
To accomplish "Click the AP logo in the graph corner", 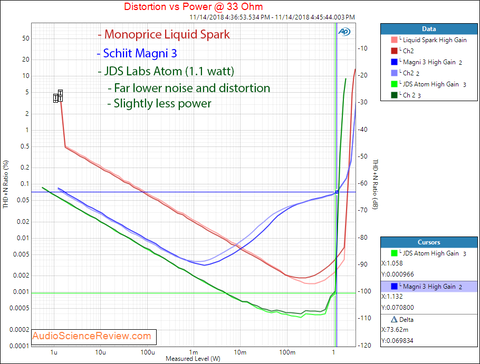I will [x=344, y=32].
